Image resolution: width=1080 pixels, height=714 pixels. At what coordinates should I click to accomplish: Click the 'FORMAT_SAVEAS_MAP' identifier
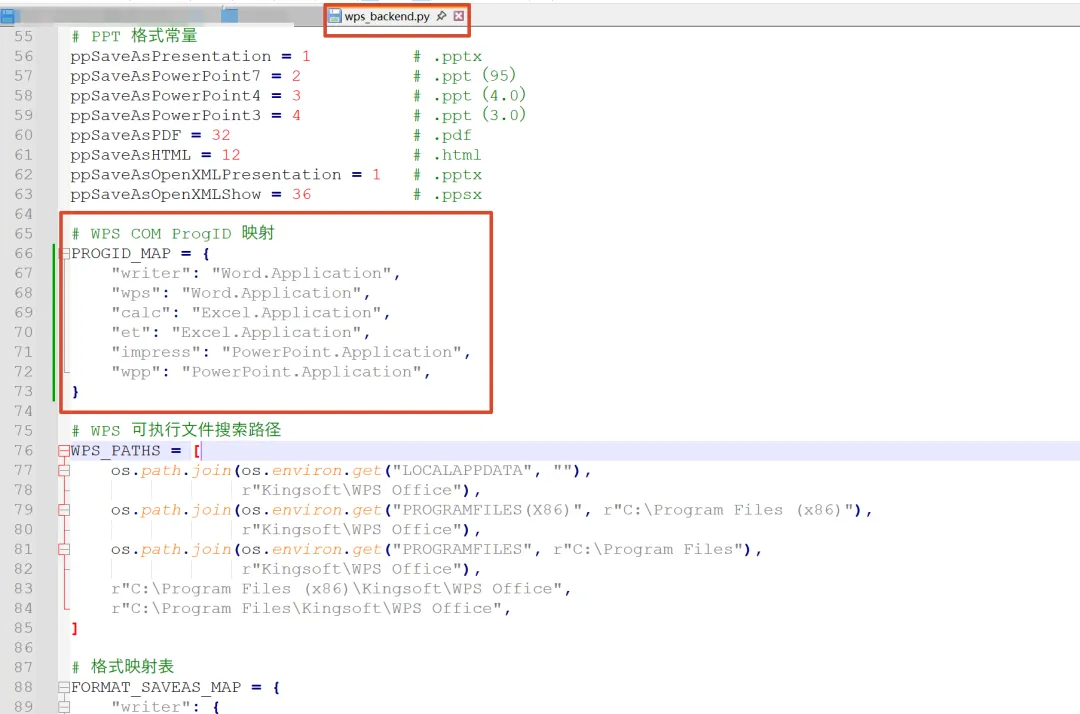(156, 687)
